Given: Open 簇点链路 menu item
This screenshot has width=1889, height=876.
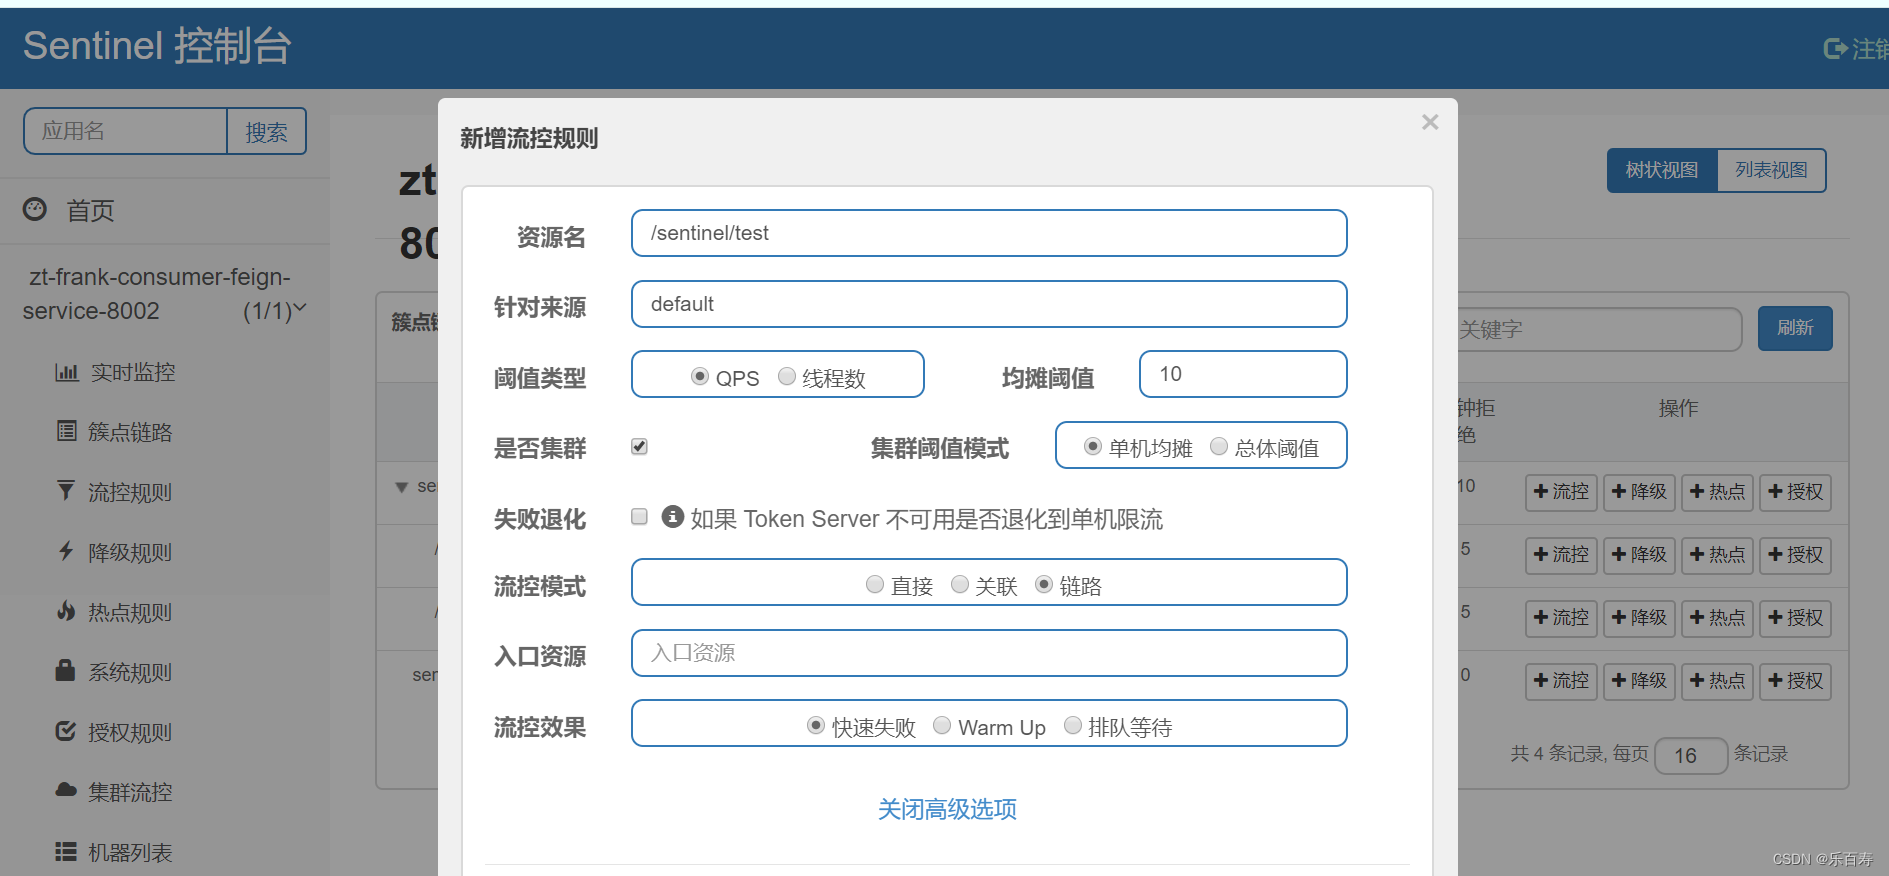Looking at the screenshot, I should 130,432.
